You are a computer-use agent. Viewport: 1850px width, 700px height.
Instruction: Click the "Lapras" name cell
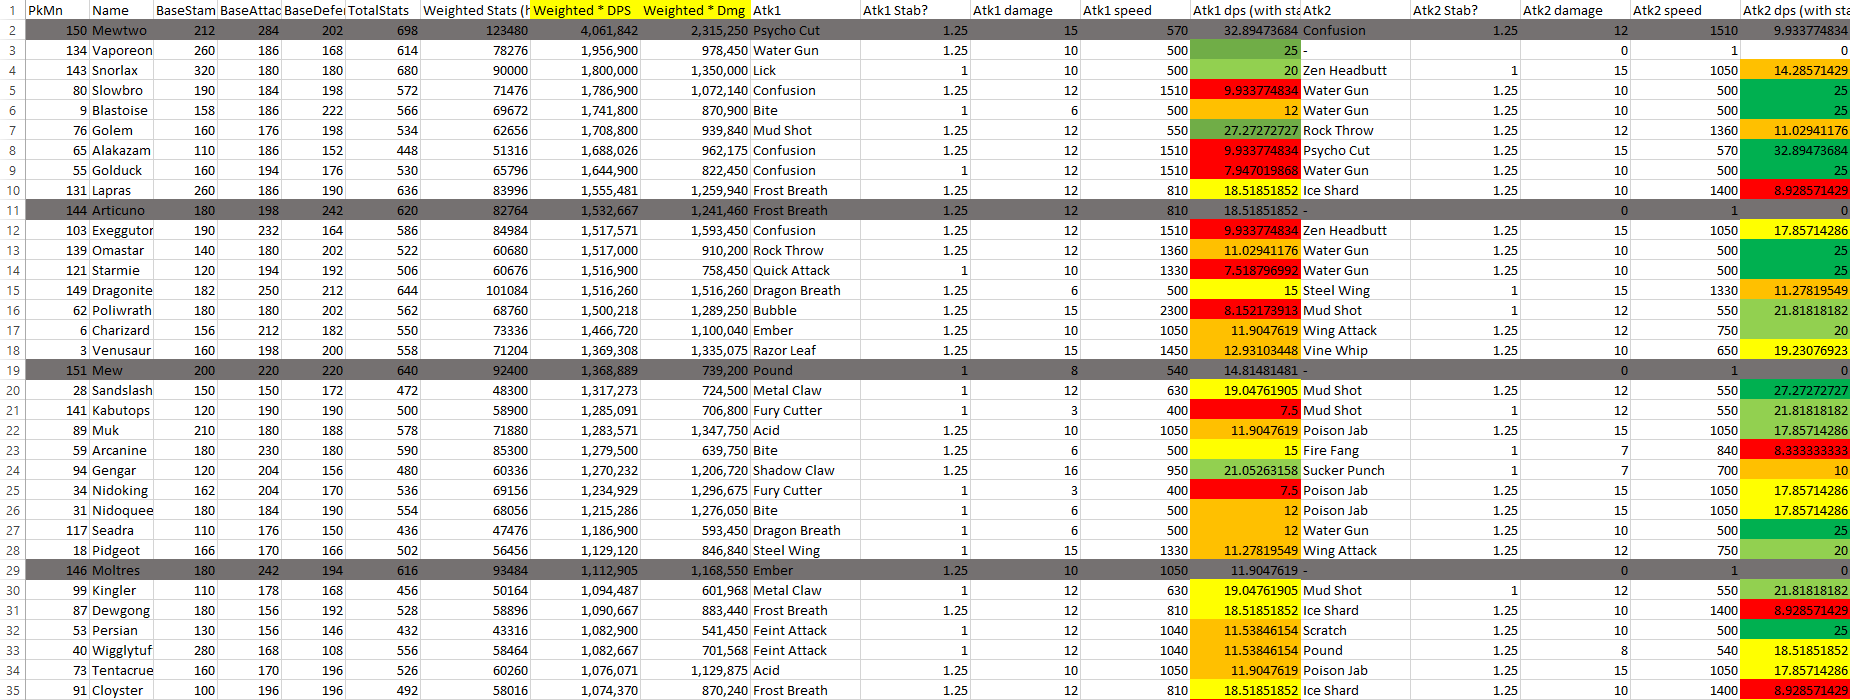(121, 190)
